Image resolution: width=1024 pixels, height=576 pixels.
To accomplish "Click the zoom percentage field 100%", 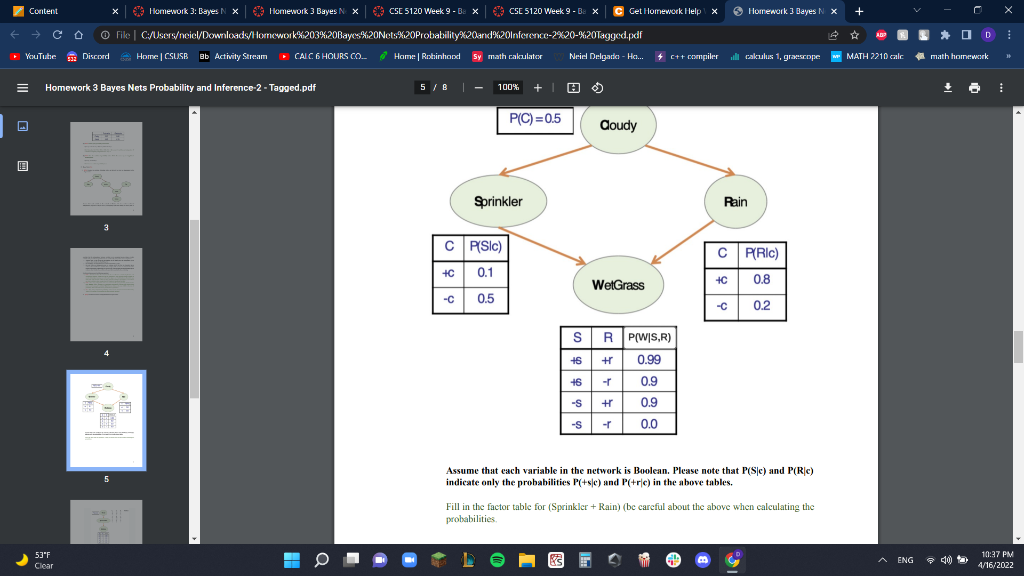I will click(x=508, y=88).
